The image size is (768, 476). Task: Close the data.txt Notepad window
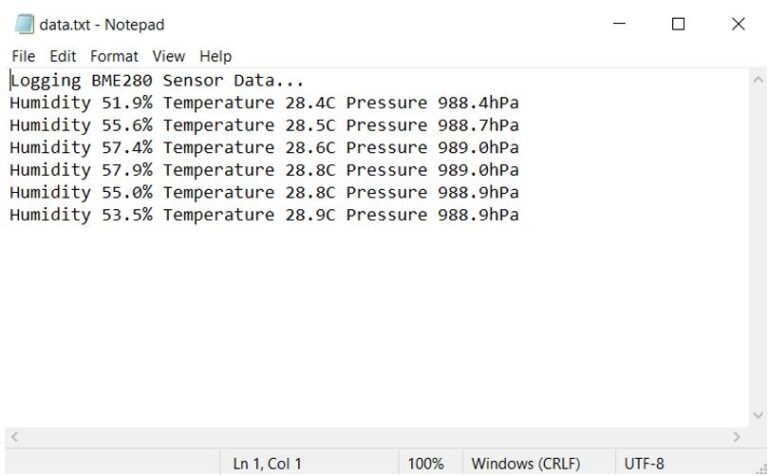pyautogui.click(x=738, y=24)
